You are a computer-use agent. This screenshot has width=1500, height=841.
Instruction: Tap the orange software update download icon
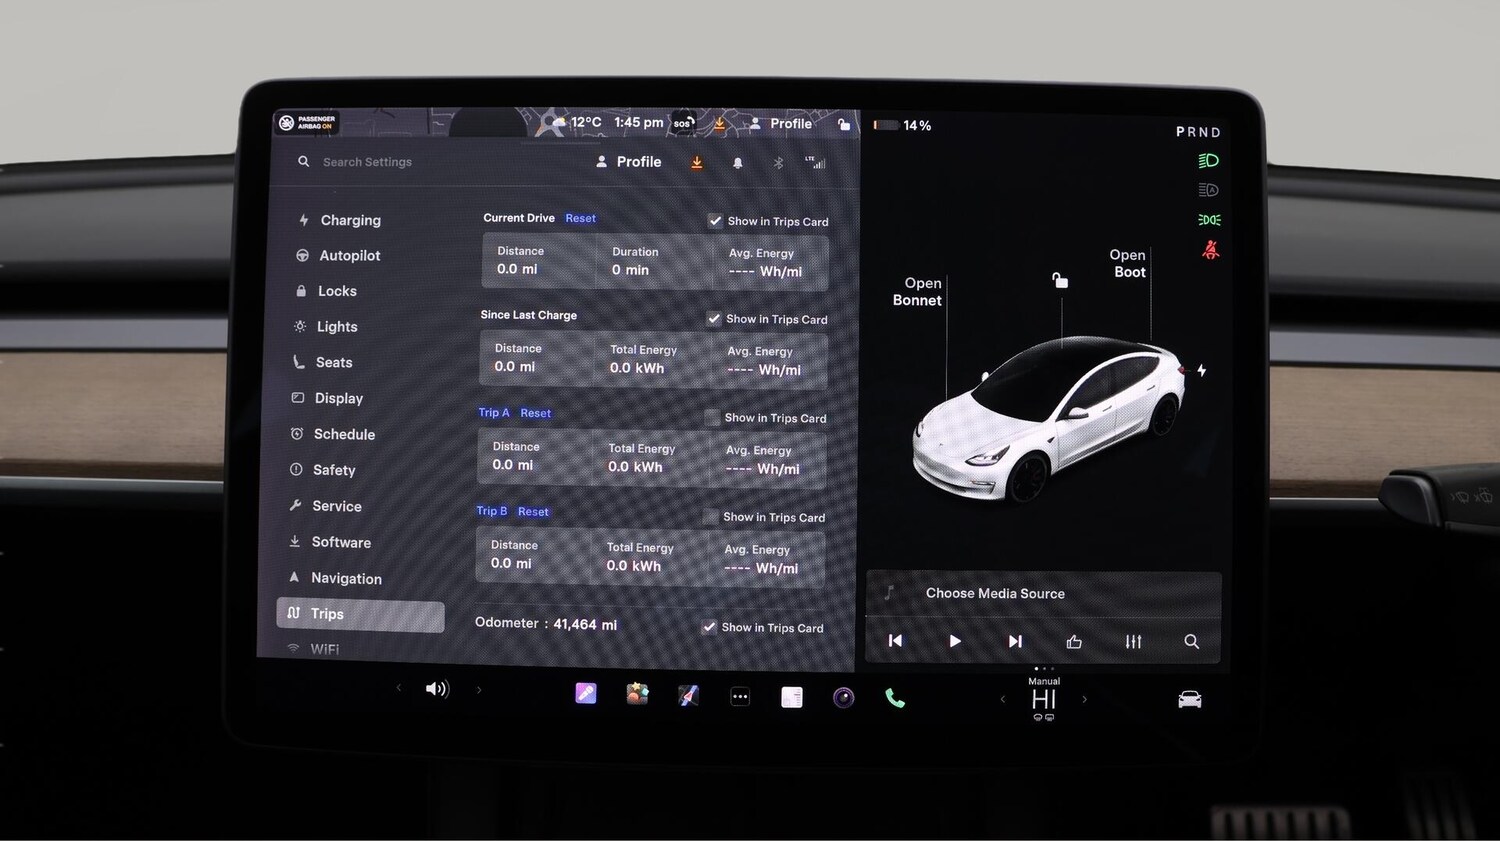coord(697,162)
